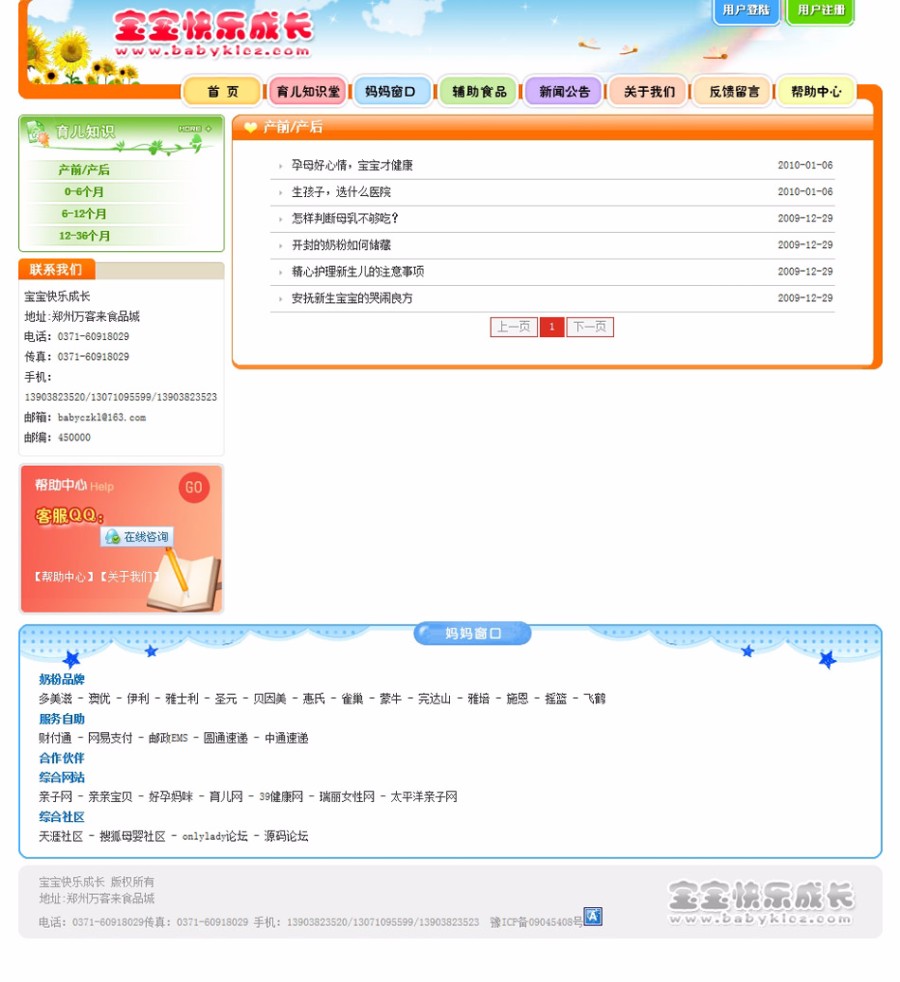Click the 妈妈窗口 blue section header badge
The image size is (900, 982).
(x=472, y=633)
